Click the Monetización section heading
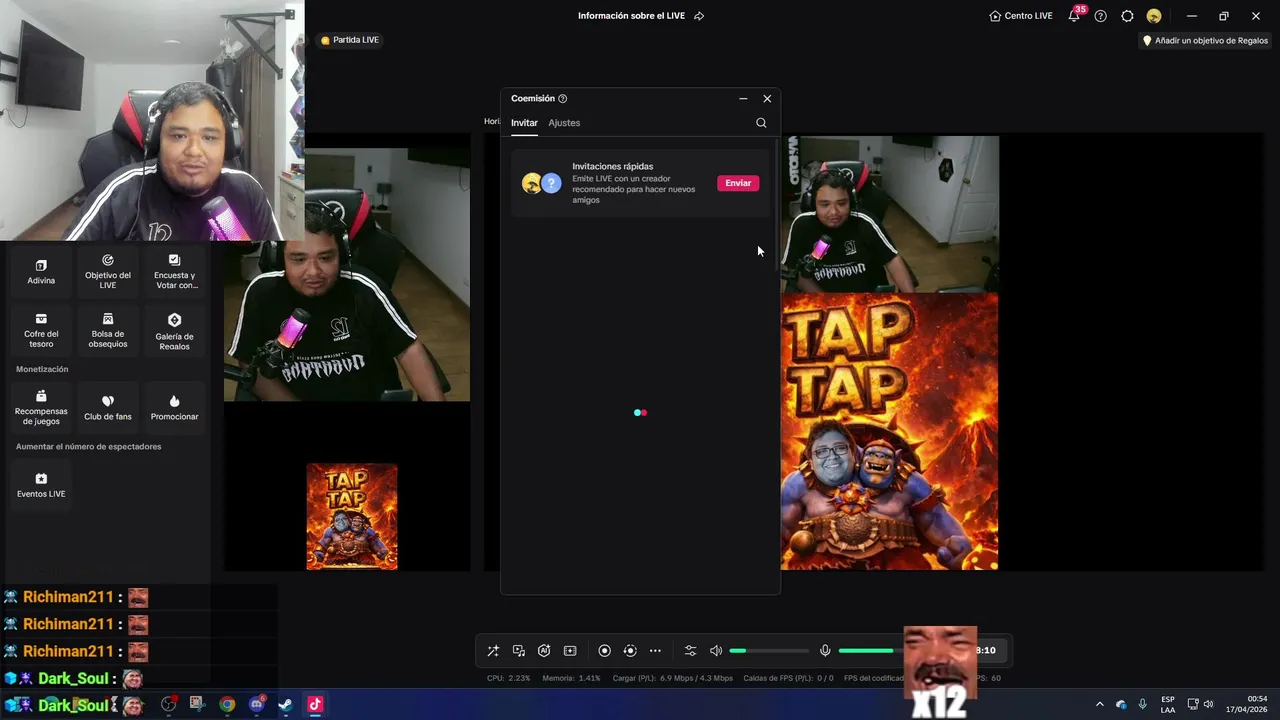The width and height of the screenshot is (1280, 720). tap(42, 369)
